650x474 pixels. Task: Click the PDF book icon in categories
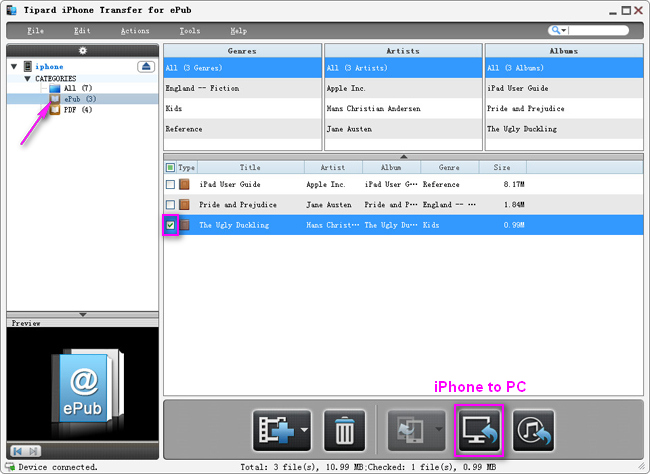coord(55,110)
